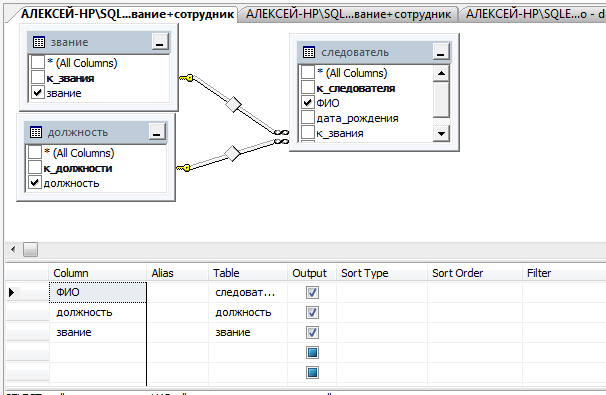Select к_следователя field name text

point(356,89)
